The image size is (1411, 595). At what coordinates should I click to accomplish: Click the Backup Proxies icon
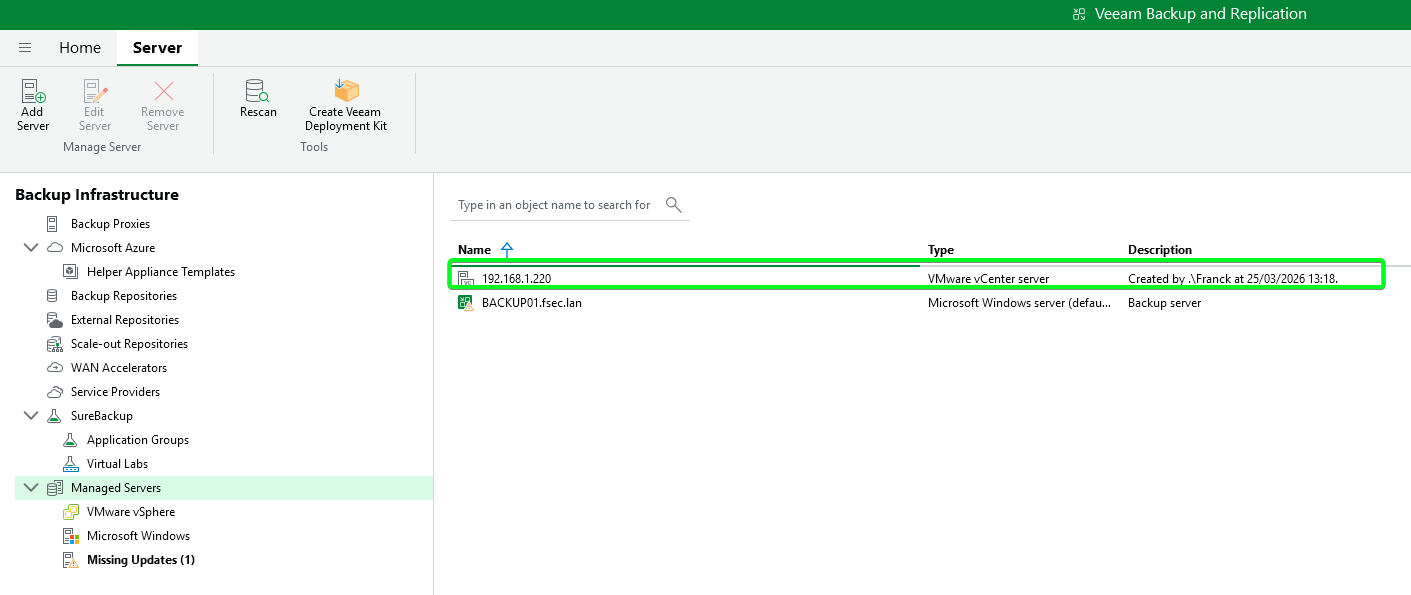click(53, 224)
